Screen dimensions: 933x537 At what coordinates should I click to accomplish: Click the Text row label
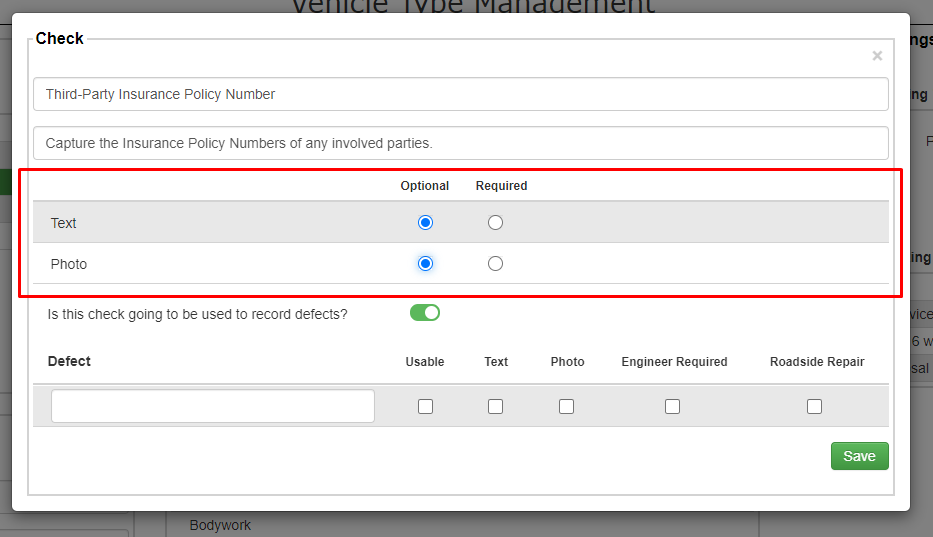pyautogui.click(x=63, y=223)
